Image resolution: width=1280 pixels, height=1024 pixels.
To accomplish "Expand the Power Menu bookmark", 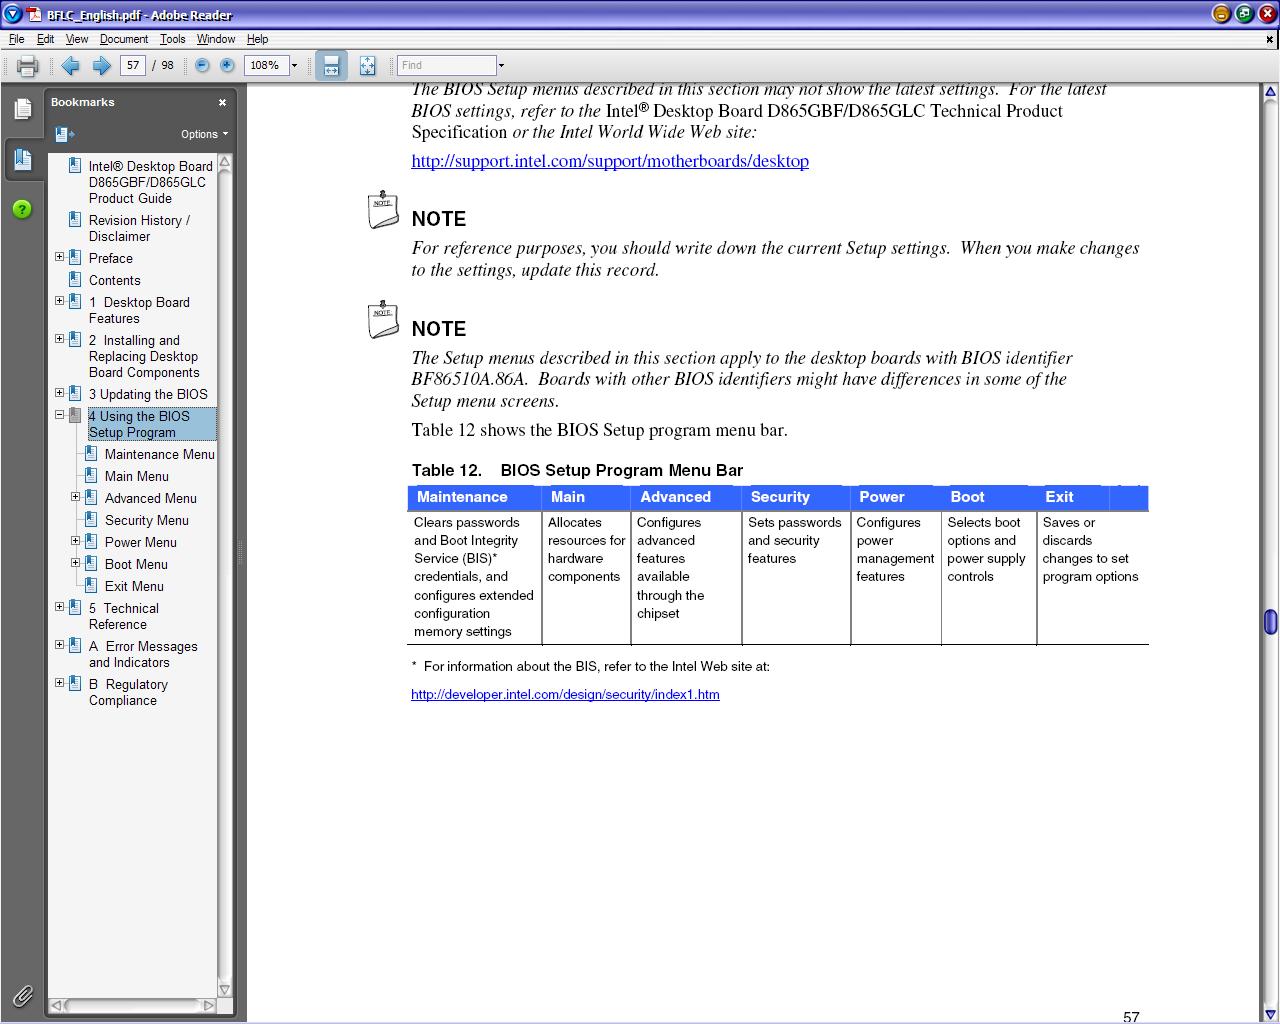I will tap(75, 541).
